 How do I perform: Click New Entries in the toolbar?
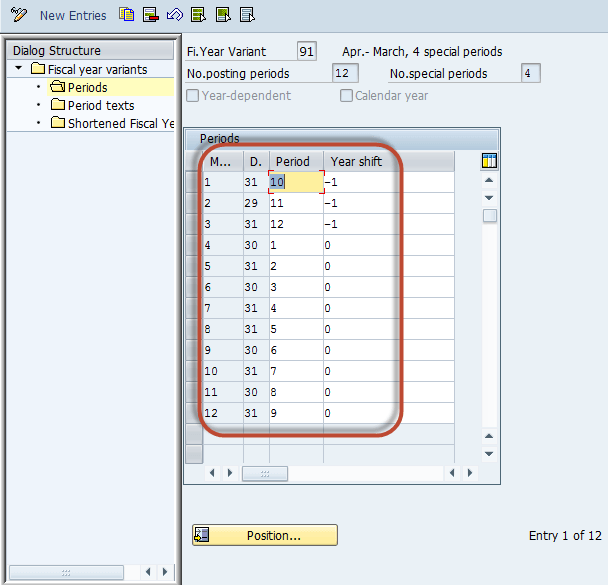click(73, 15)
